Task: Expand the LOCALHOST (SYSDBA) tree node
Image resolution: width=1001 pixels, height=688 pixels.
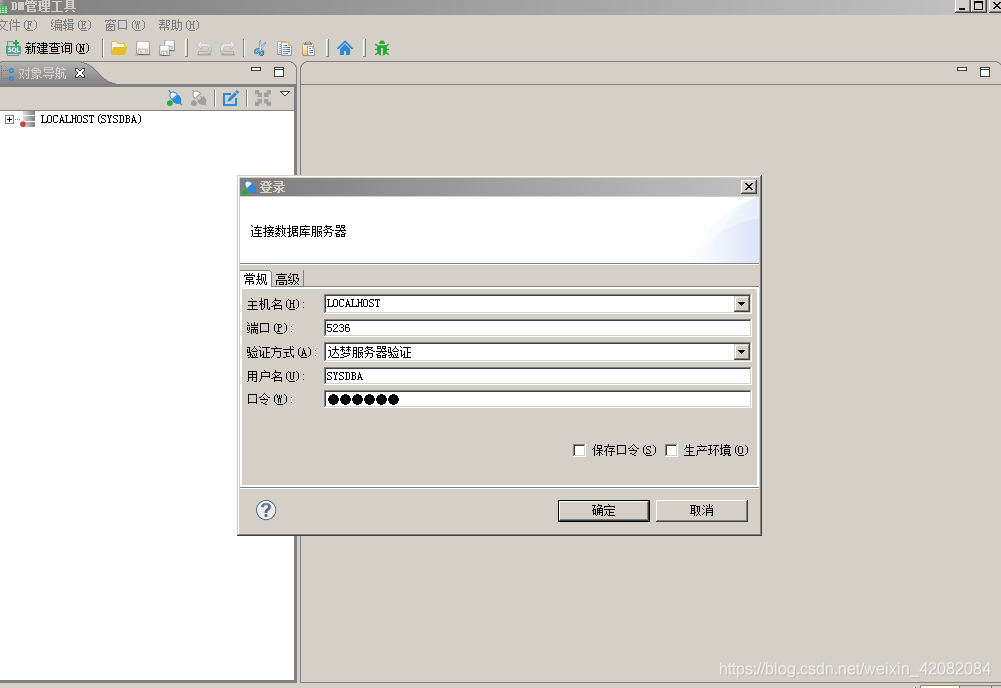Action: [9, 119]
